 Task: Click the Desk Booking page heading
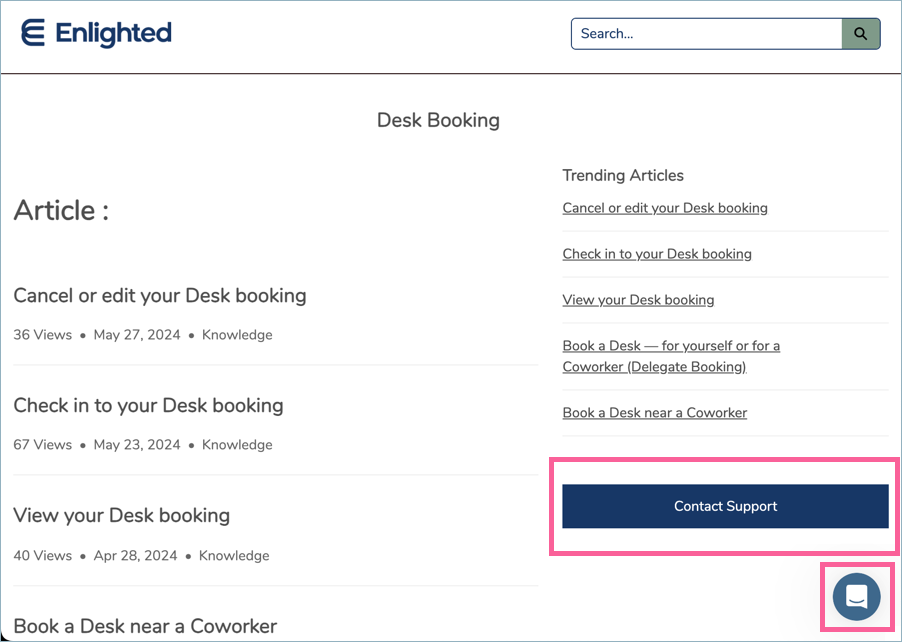(x=438, y=120)
